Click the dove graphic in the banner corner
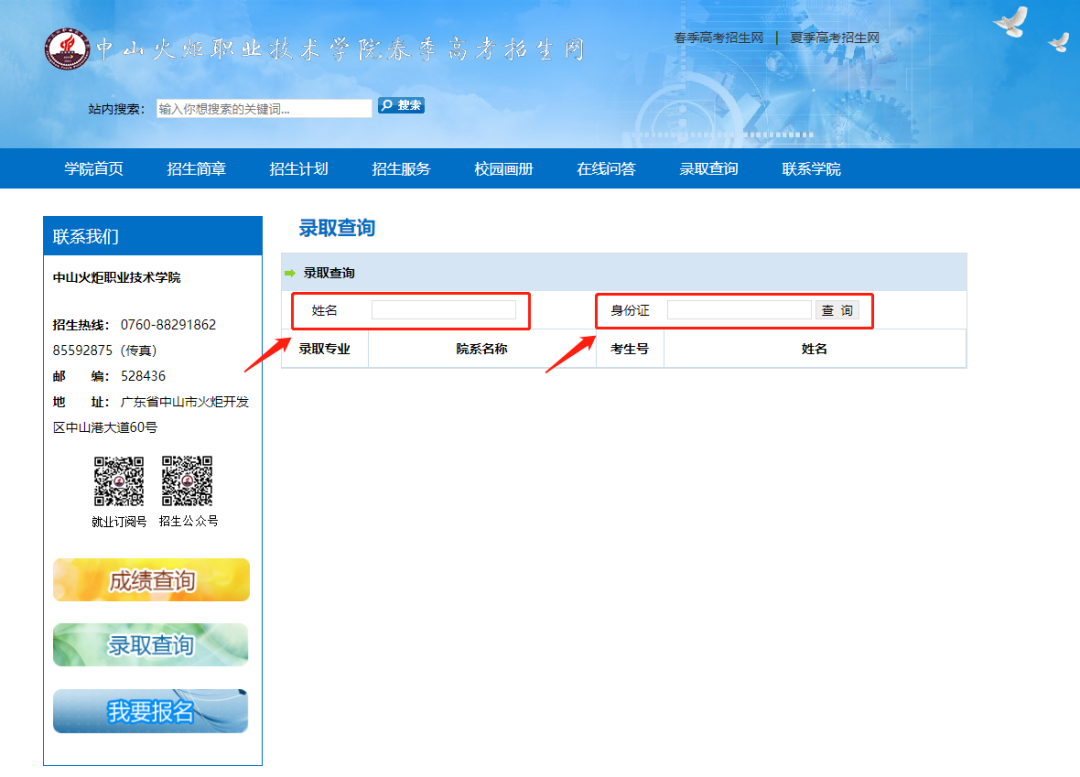The width and height of the screenshot is (1080, 777). point(1010,22)
